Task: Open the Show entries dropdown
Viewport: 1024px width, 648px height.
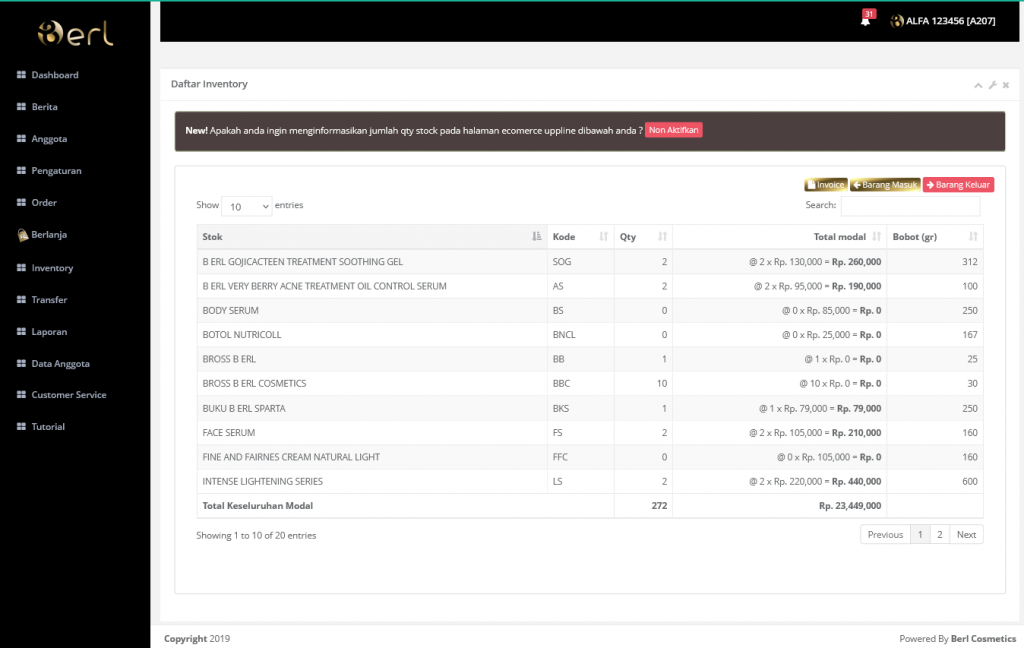Action: (246, 206)
